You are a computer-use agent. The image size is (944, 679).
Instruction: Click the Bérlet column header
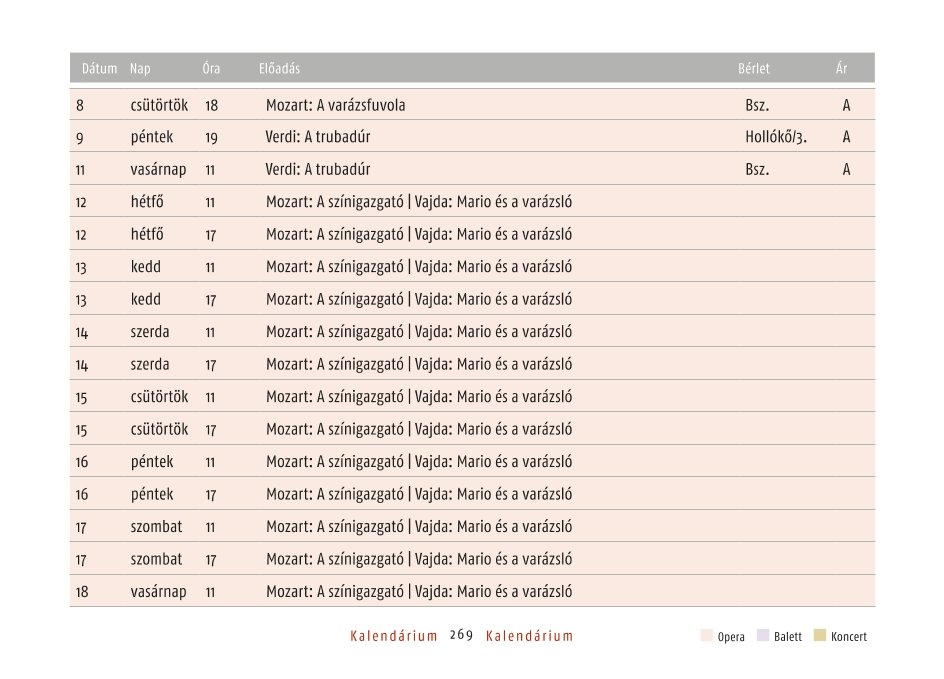point(754,68)
